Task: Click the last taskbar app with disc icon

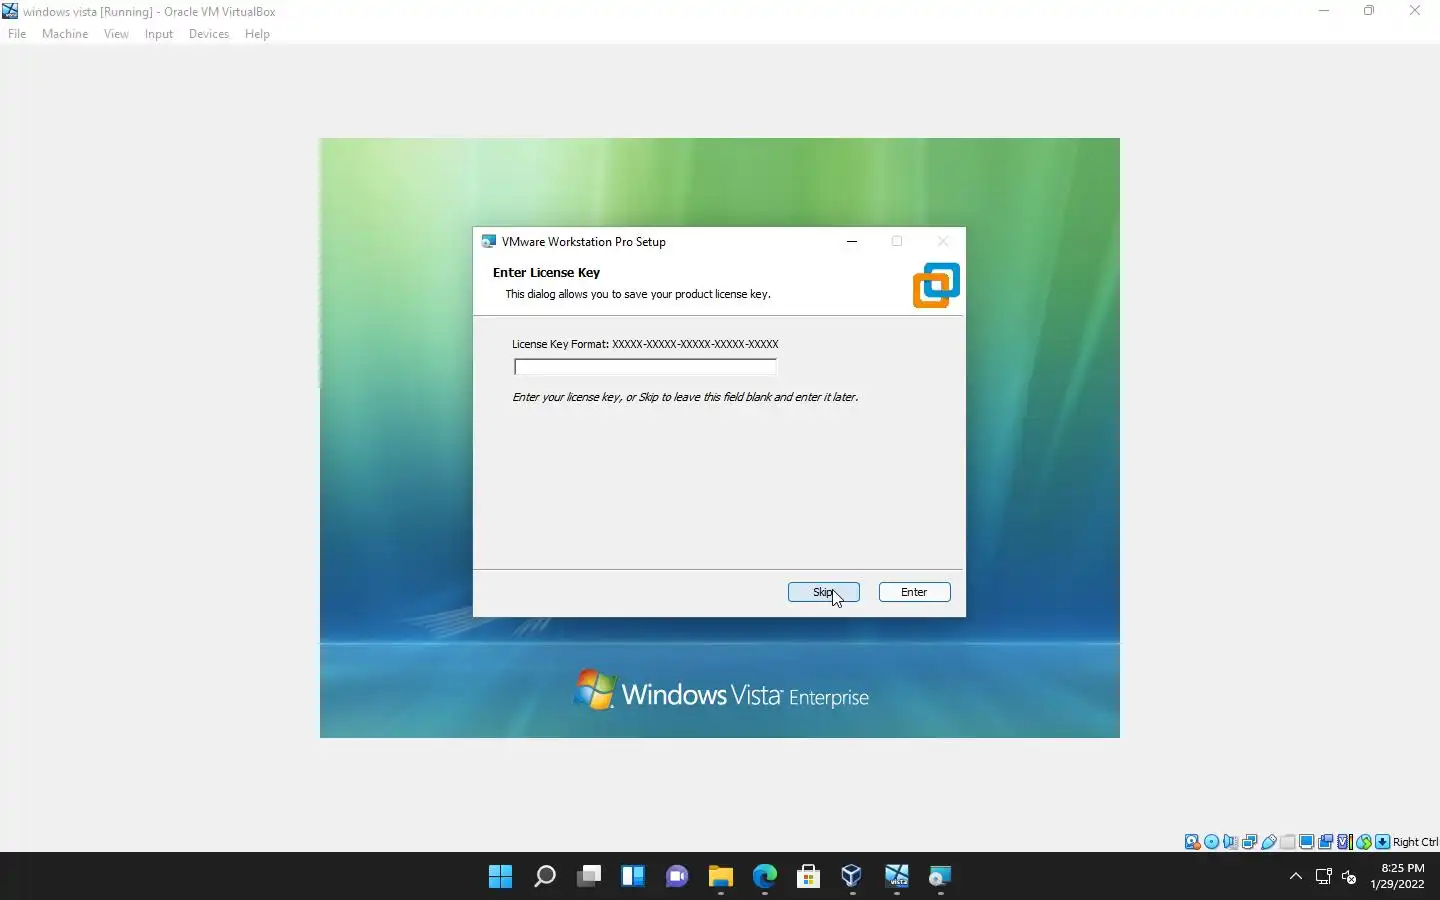Action: point(940,877)
